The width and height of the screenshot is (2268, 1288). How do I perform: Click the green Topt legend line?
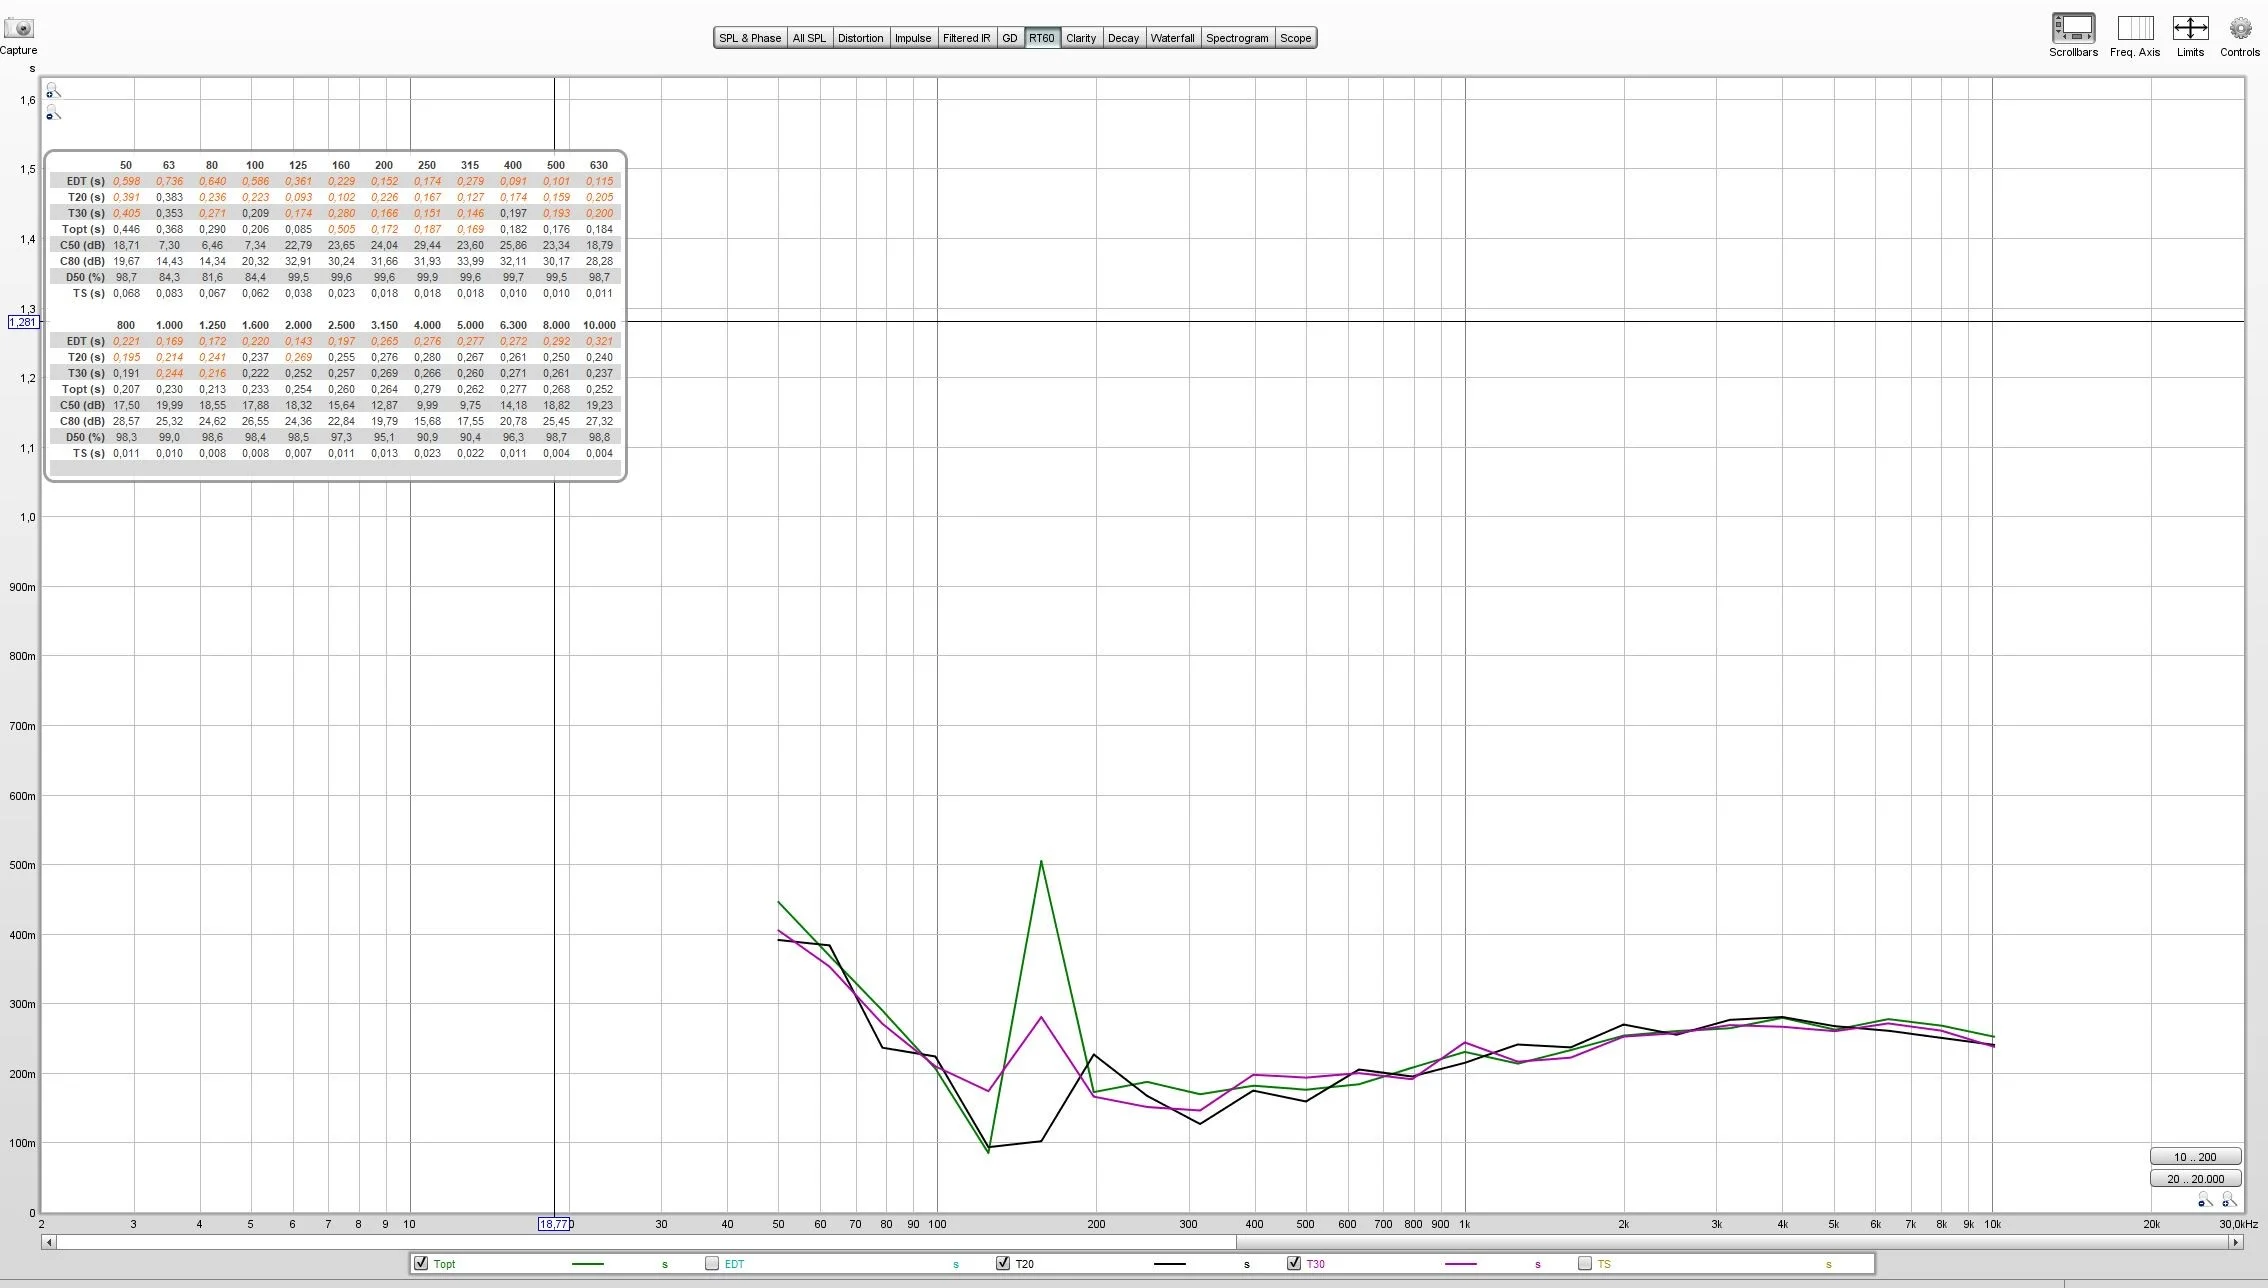[x=588, y=1264]
